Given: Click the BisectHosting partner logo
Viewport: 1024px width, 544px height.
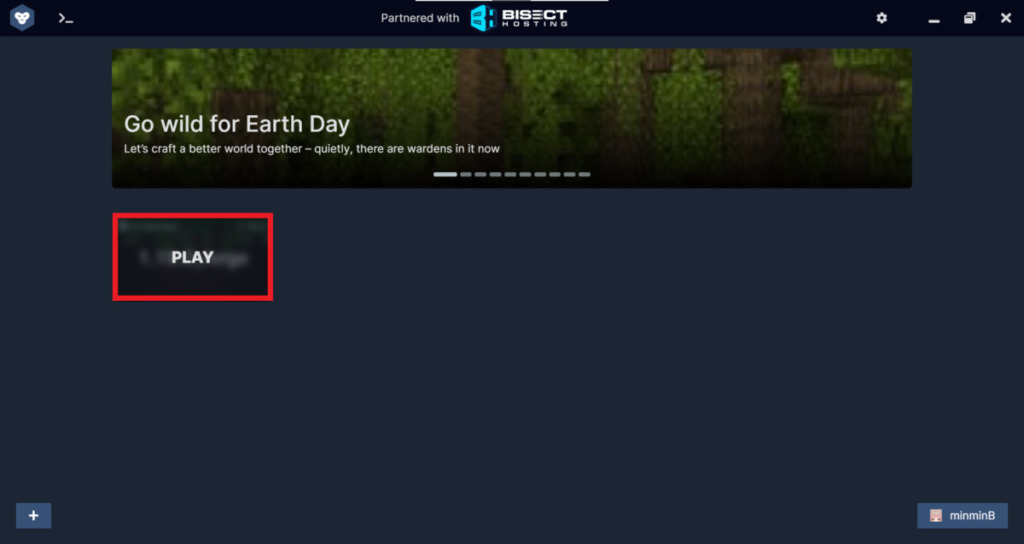Looking at the screenshot, I should pos(519,18).
